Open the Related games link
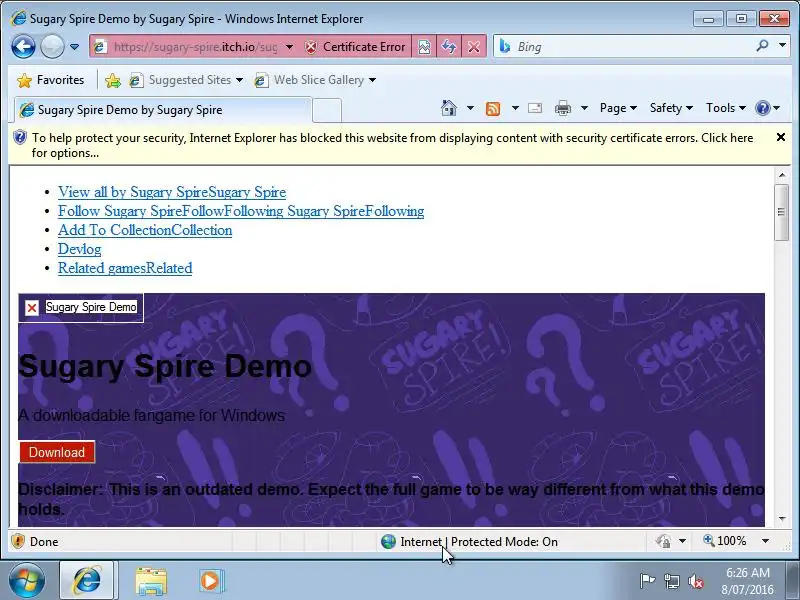 [x=125, y=268]
